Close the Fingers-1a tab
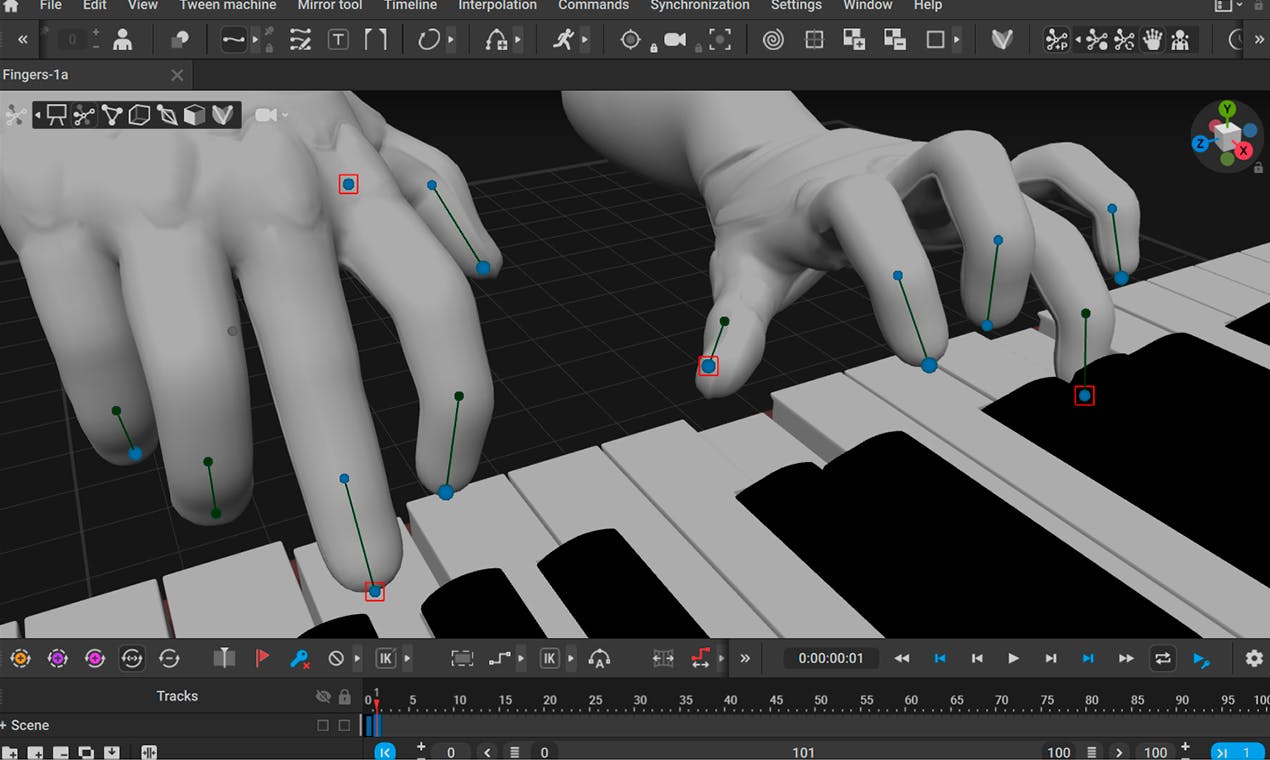 pos(177,75)
